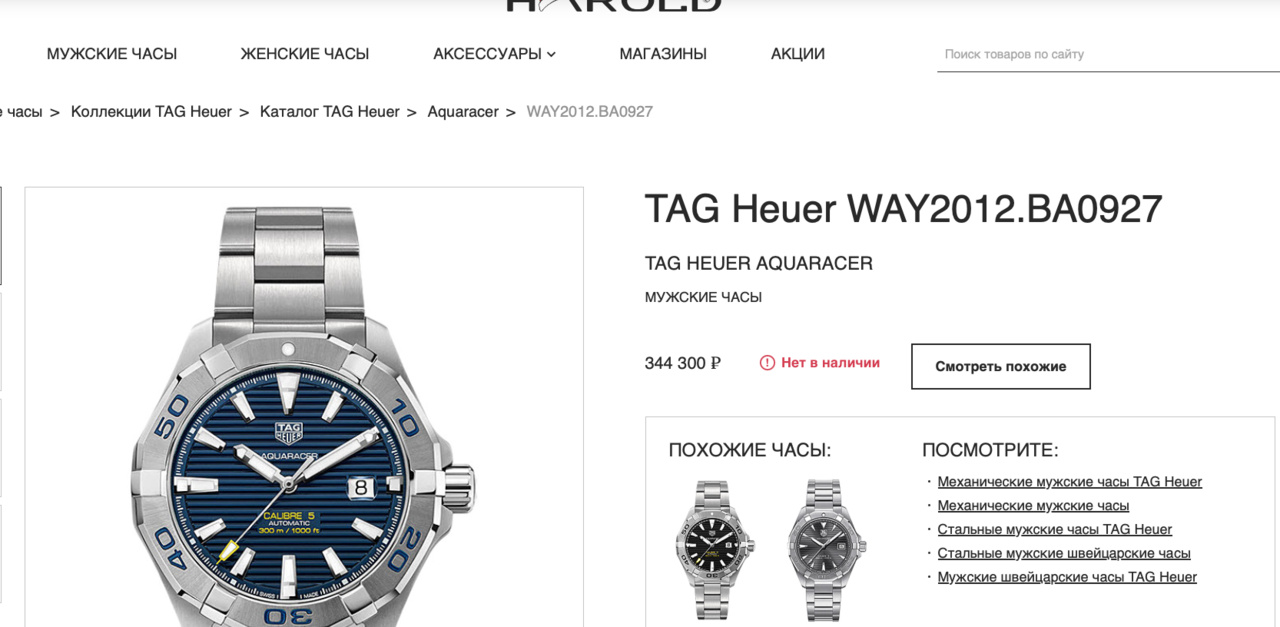Image resolution: width=1280 pixels, height=627 pixels.
Task: Expand the АКСЕССУАРЫ dropdown chevron
Action: coord(551,54)
